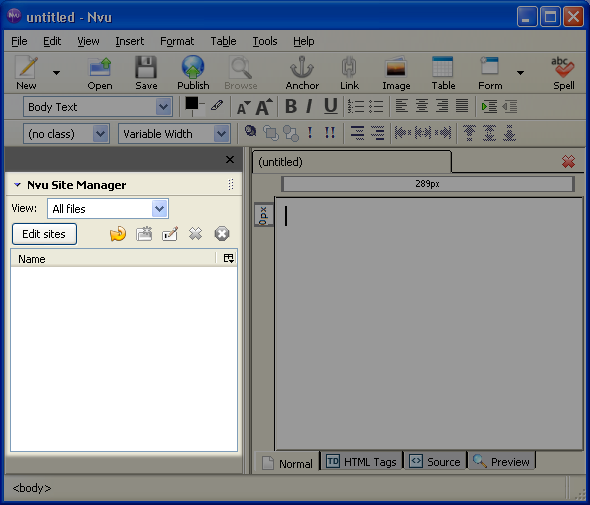Click the rename pencil icon in Site Manager
This screenshot has height=505, width=590.
pos(170,234)
